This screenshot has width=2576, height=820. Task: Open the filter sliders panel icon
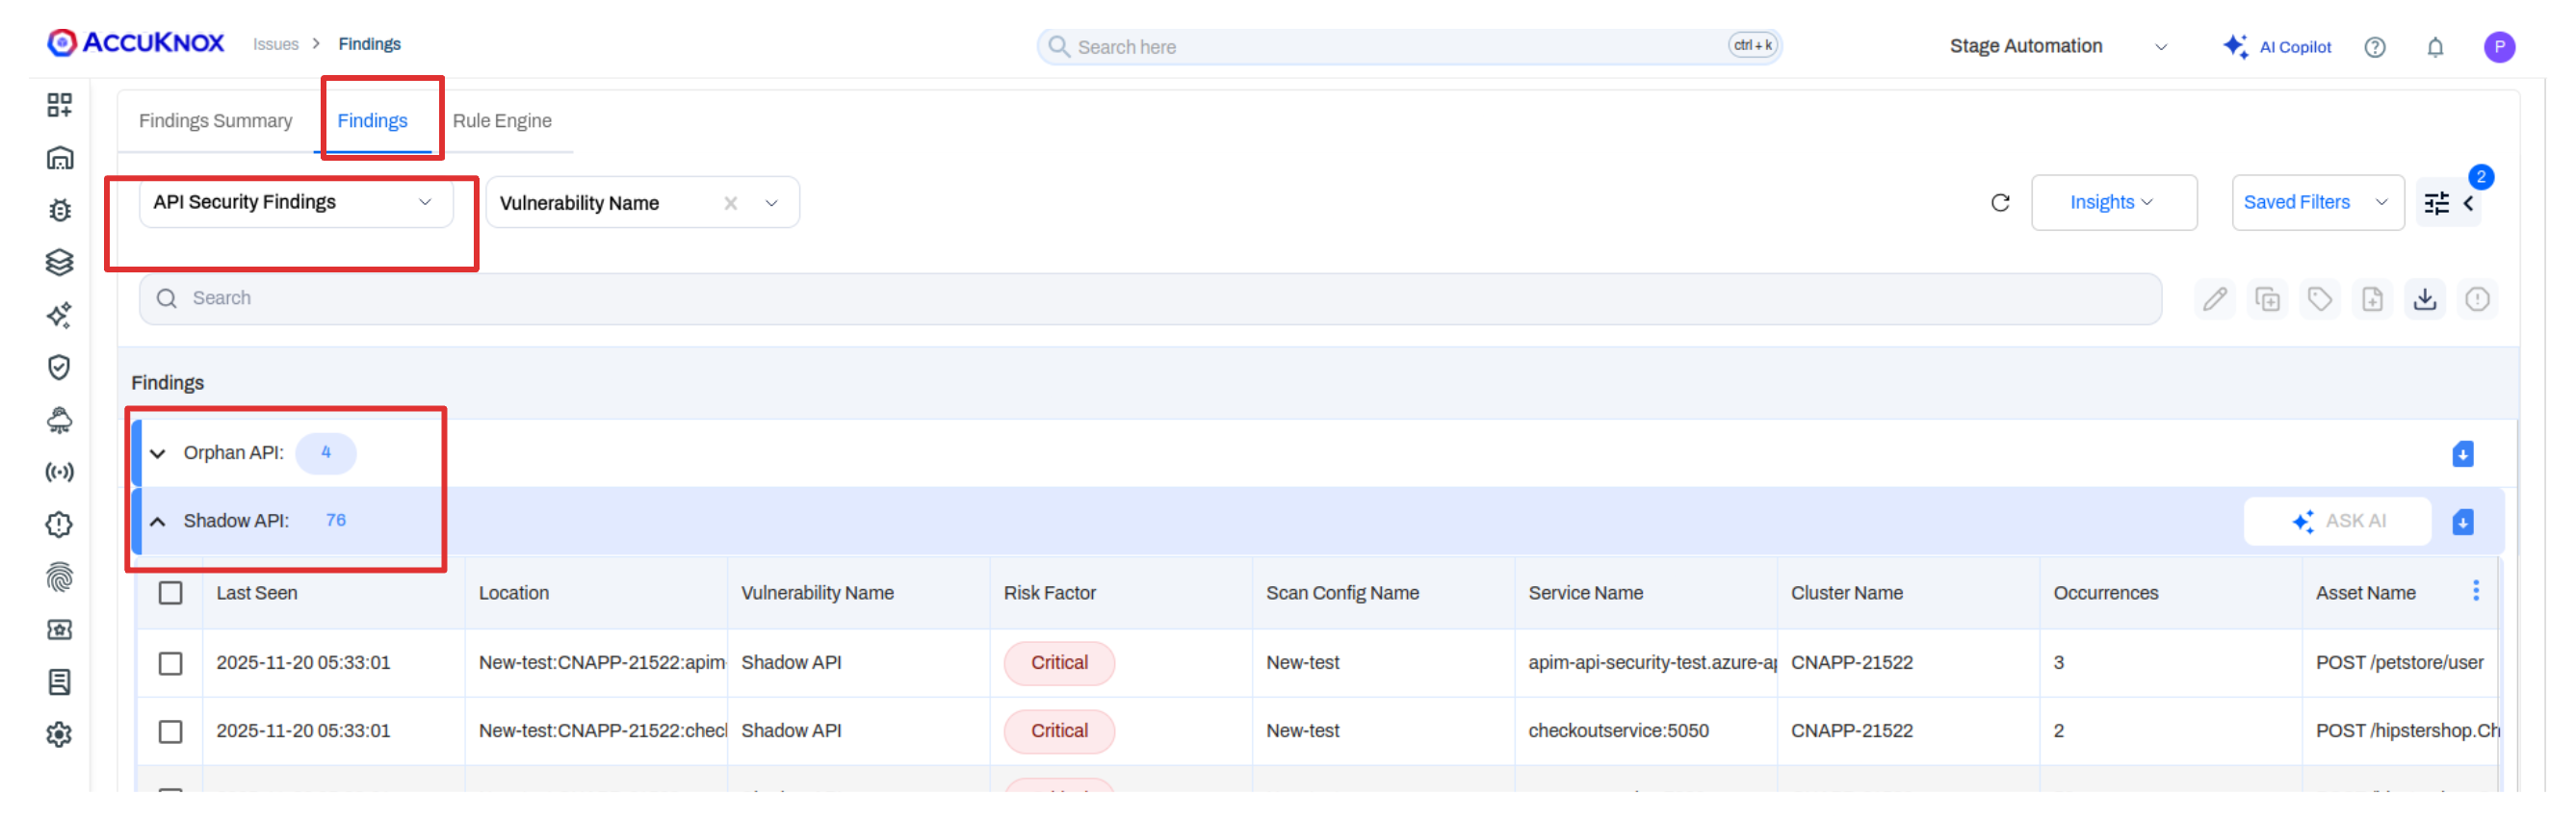point(2436,204)
